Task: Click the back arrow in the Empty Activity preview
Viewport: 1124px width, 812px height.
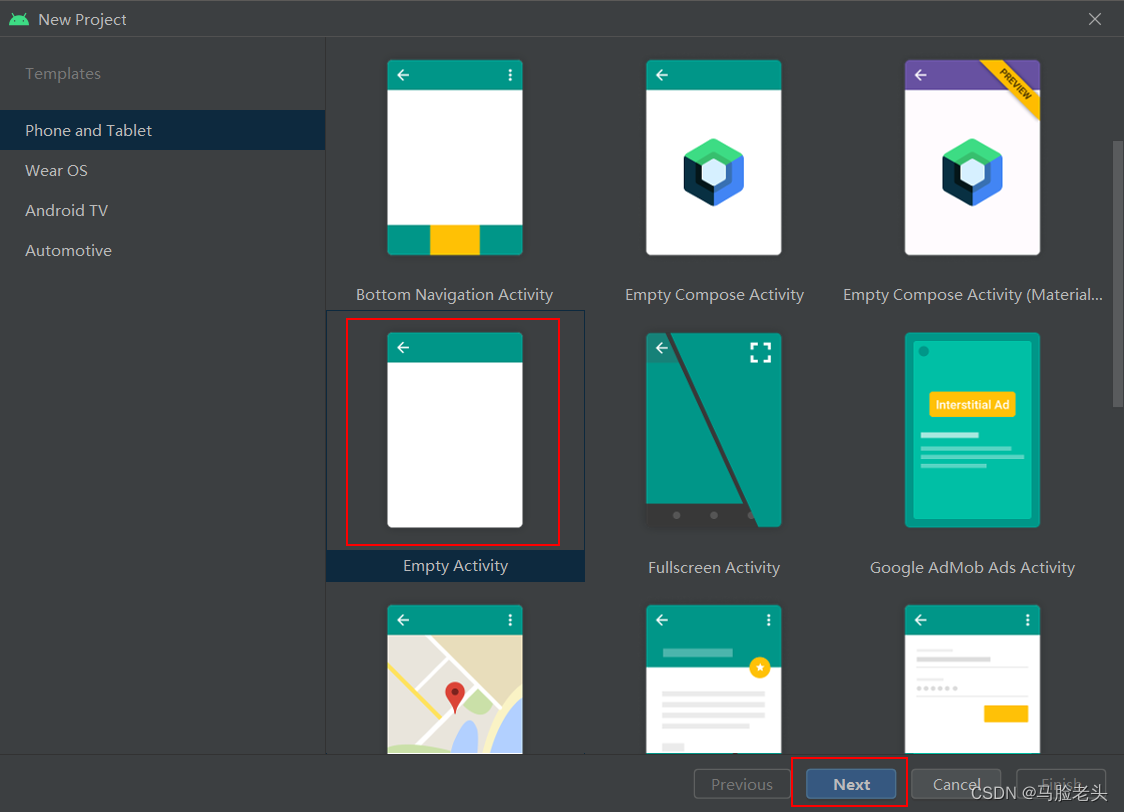Action: click(x=404, y=348)
